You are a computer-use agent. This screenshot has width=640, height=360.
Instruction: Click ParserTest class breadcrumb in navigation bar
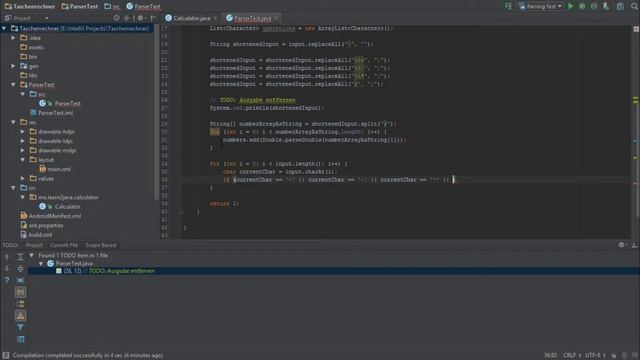pos(144,6)
